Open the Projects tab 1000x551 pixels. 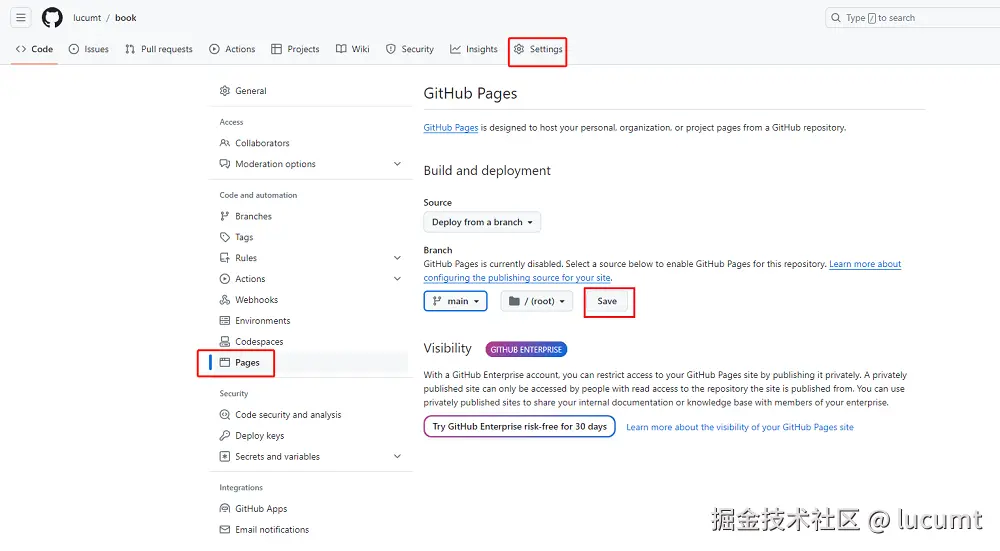295,49
